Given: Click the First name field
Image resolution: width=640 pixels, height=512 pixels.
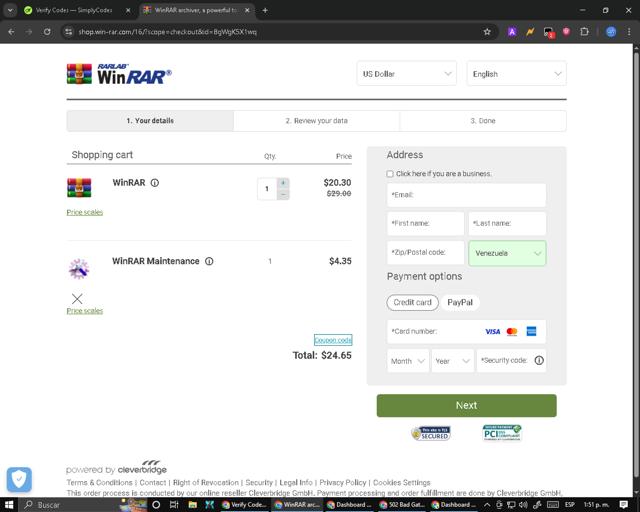Looking at the screenshot, I should [425, 223].
